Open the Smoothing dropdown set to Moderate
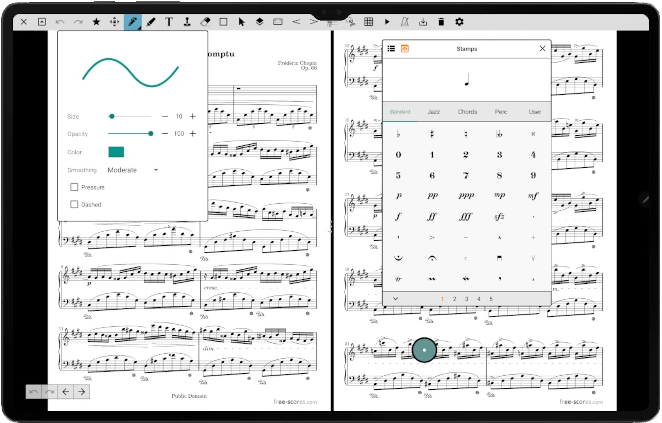The width and height of the screenshot is (662, 423). (x=133, y=170)
